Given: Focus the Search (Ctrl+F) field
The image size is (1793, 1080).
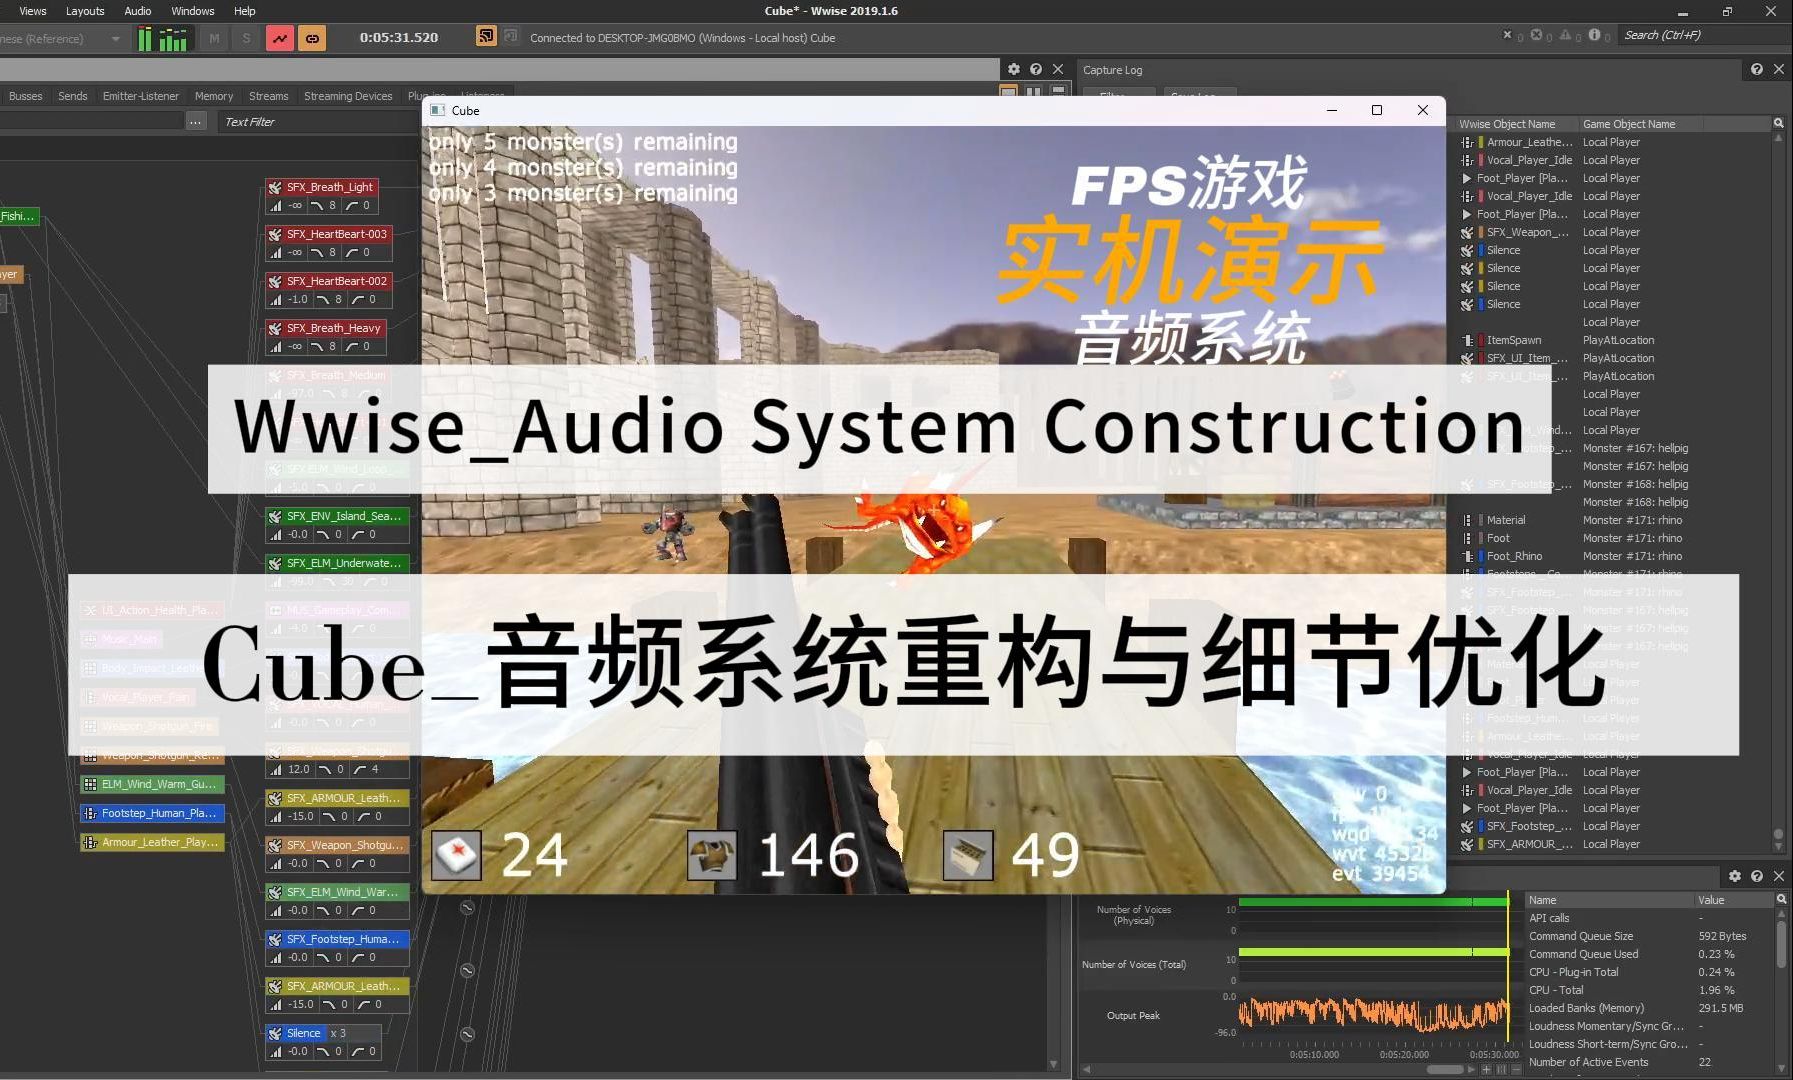Looking at the screenshot, I should (1703, 35).
